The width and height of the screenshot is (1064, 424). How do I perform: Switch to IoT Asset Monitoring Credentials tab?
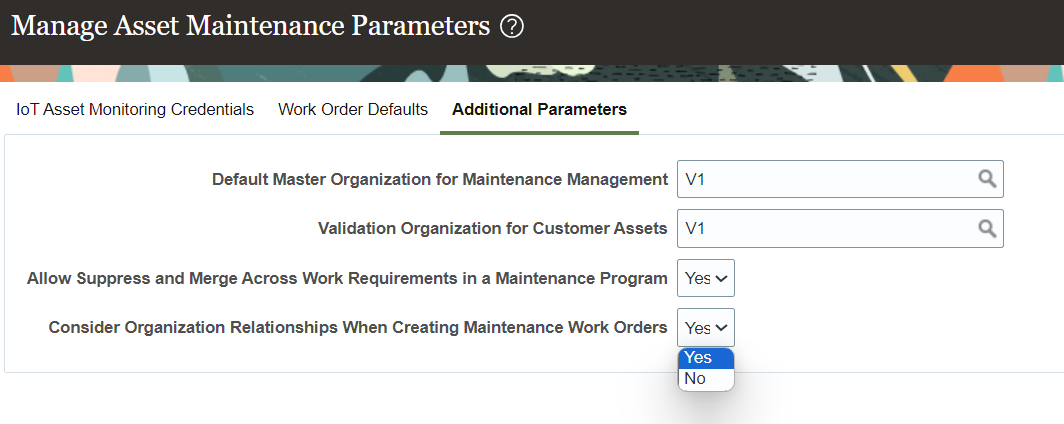tap(135, 109)
